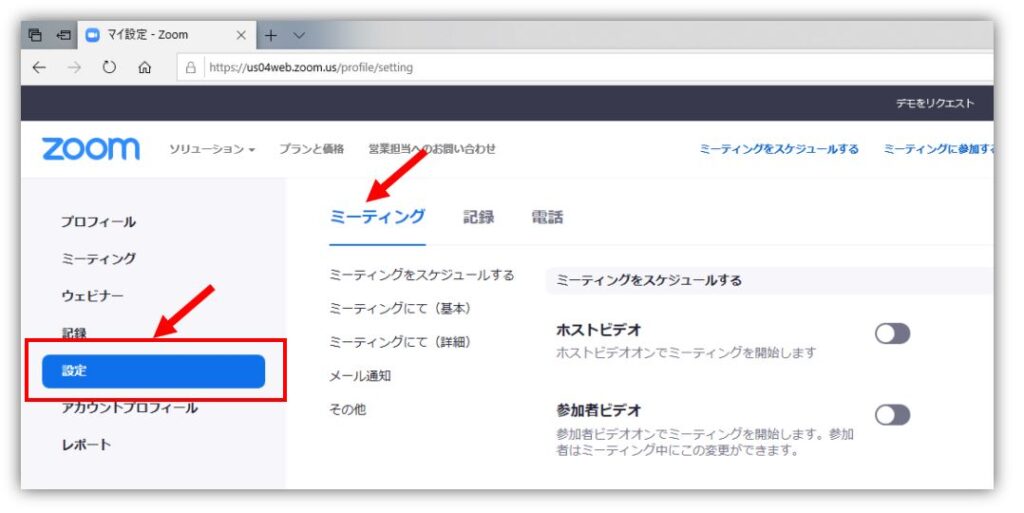Image resolution: width=1024 pixels, height=513 pixels.
Task: Click the browser back arrow
Action: pos(39,67)
